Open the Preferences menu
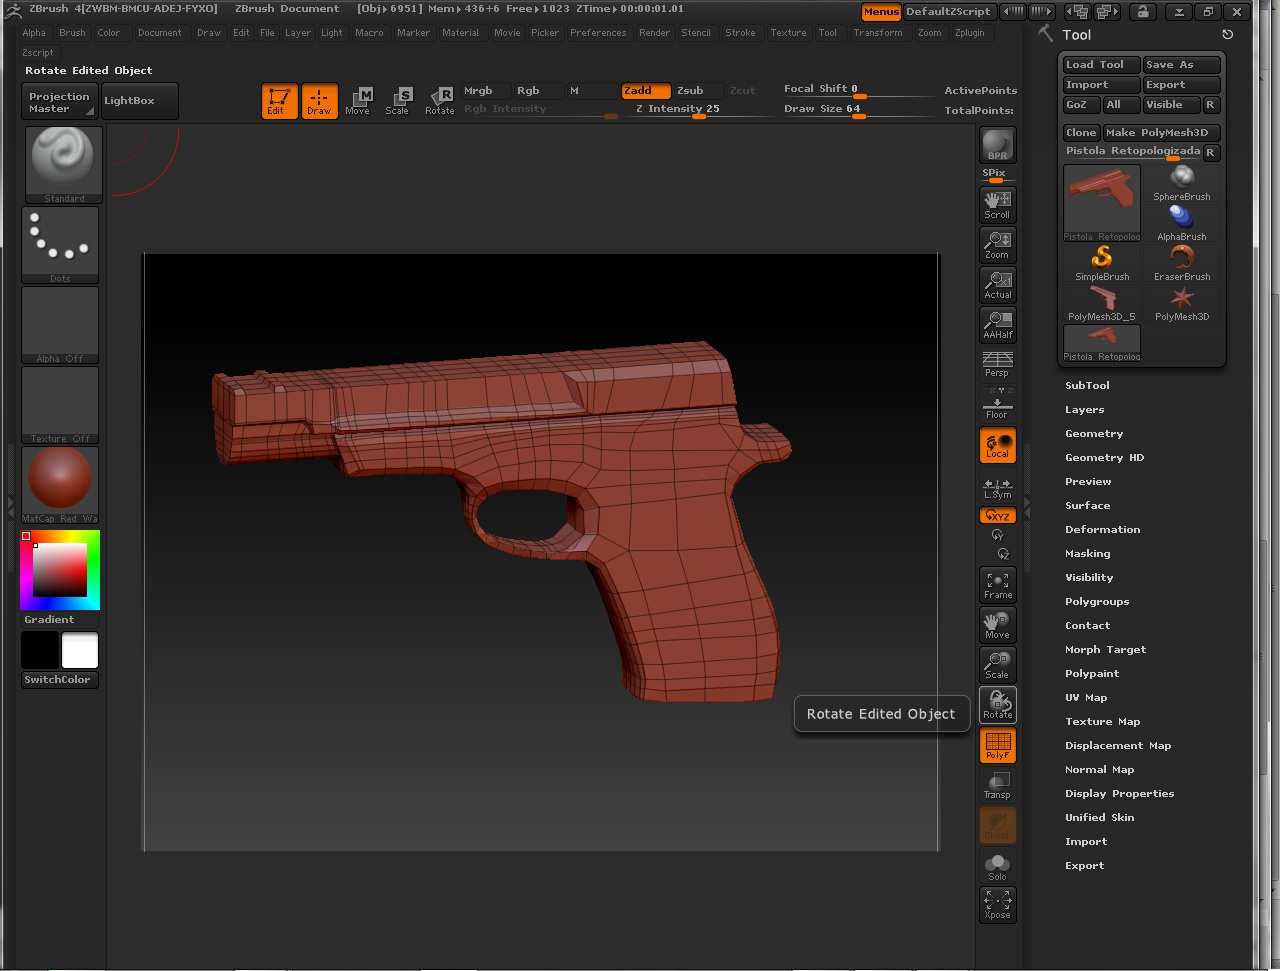1280x971 pixels. [598, 33]
